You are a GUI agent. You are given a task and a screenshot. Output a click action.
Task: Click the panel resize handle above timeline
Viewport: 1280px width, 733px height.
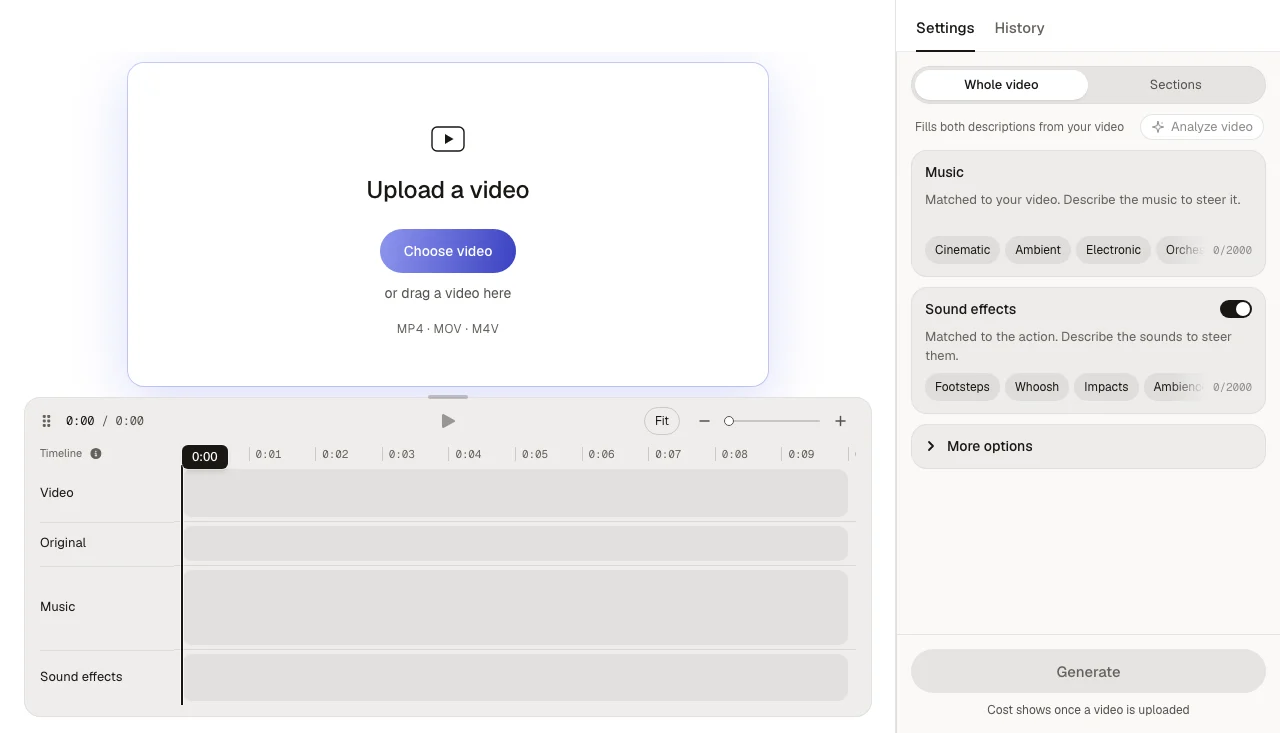pyautogui.click(x=448, y=397)
